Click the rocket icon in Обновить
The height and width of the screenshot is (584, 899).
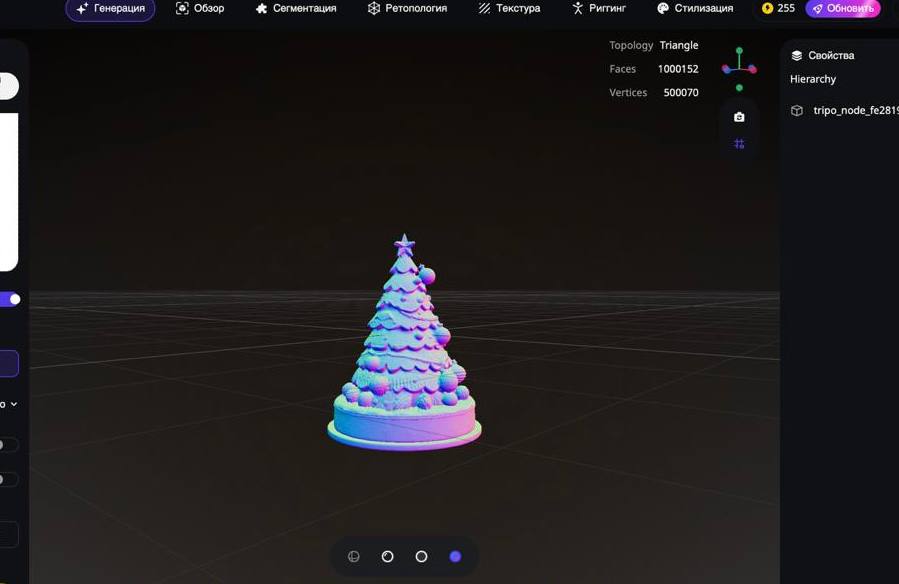818,9
